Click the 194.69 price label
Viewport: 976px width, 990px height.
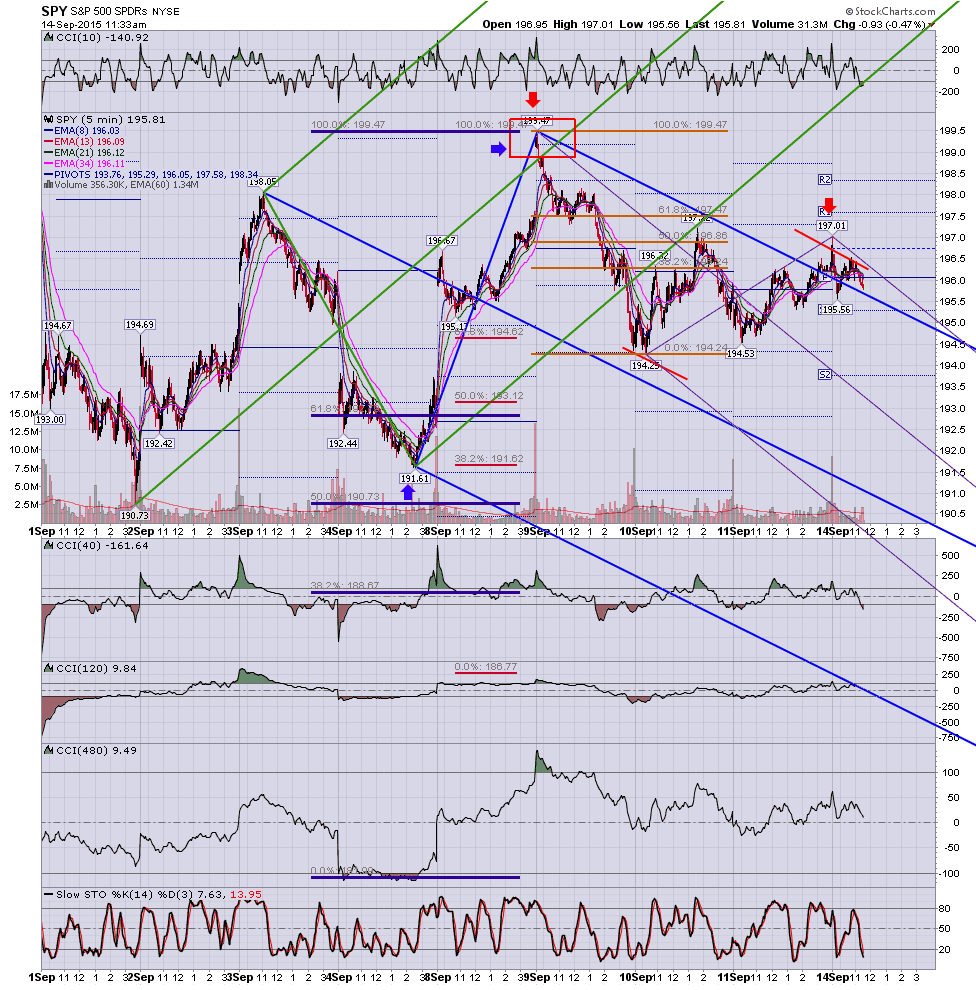pyautogui.click(x=140, y=325)
